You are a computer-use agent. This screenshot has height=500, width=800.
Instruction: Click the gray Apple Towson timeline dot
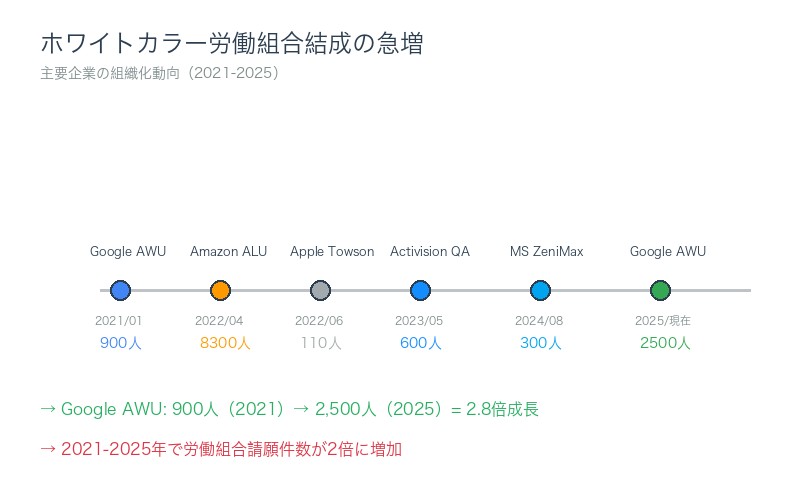tap(320, 291)
